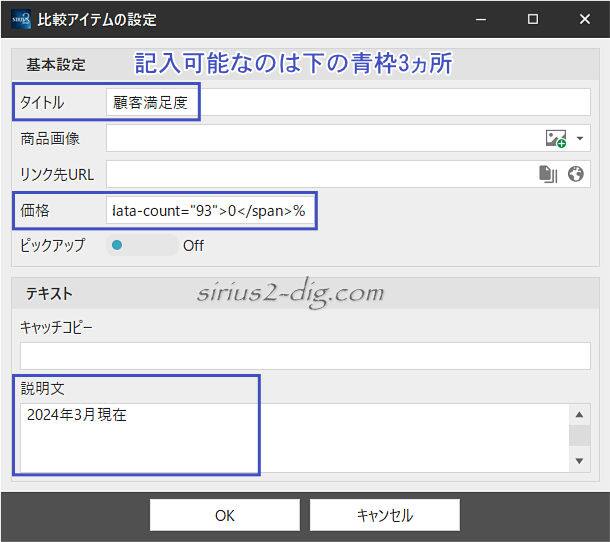Click the 説明文 scrollbar down arrow

click(x=579, y=460)
